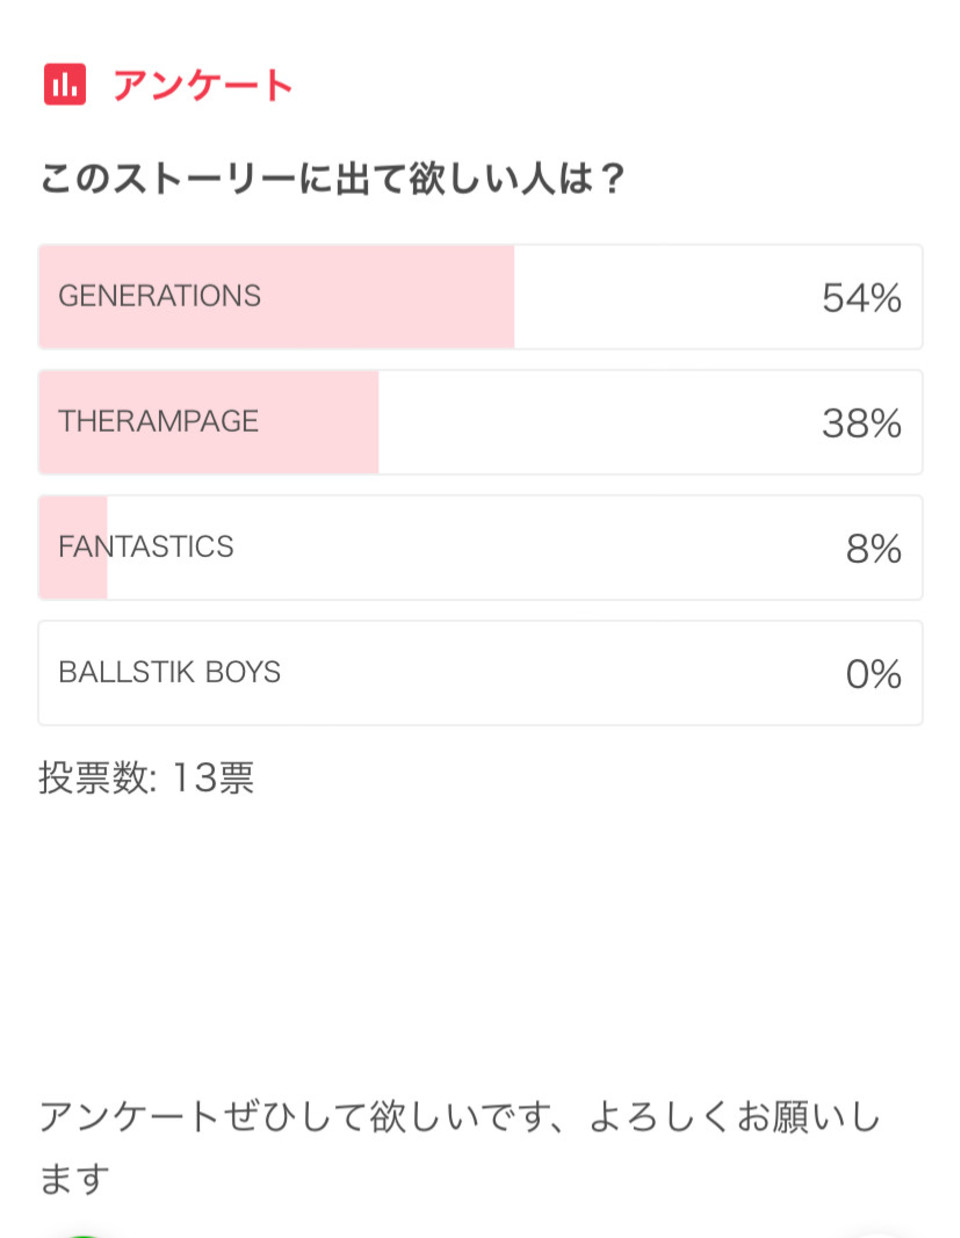Choose the FANTASTICS poll option
The height and width of the screenshot is (1238, 960).
146,547
